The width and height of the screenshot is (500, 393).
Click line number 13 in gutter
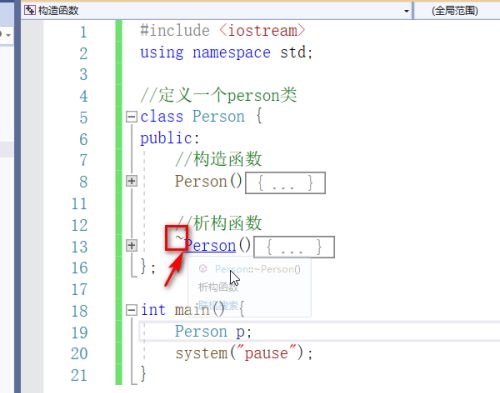(80, 247)
